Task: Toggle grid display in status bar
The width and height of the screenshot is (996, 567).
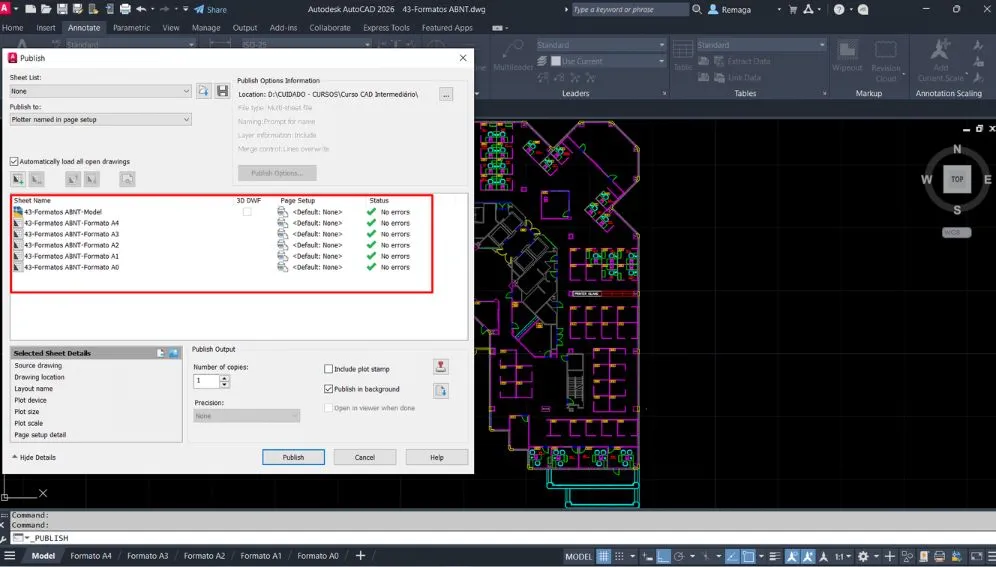Action: coord(604,556)
